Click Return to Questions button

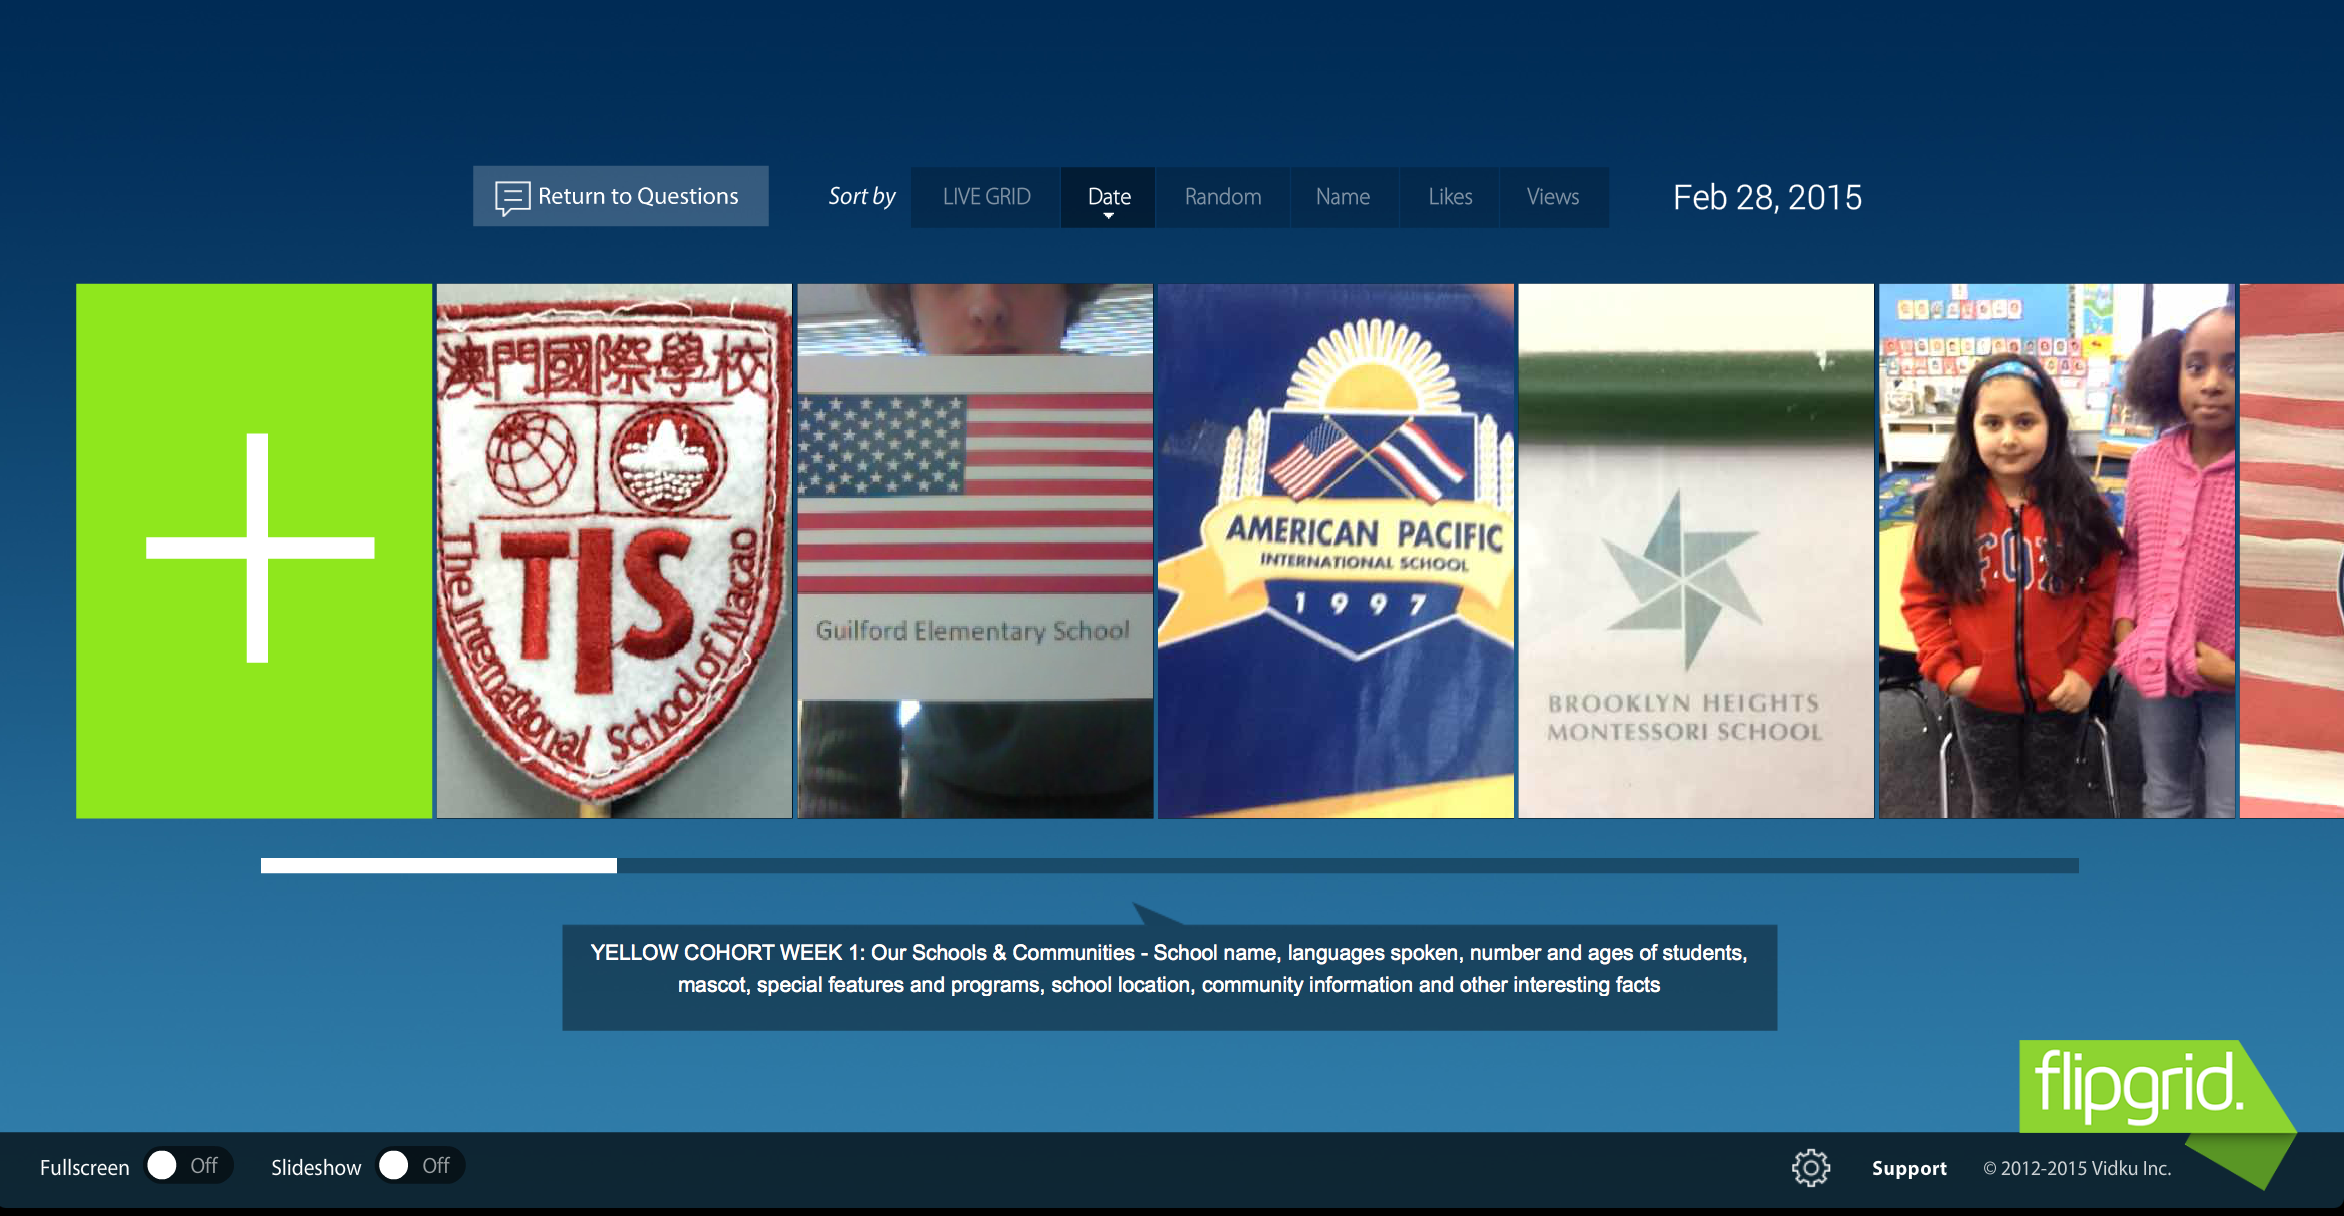pyautogui.click(x=621, y=196)
